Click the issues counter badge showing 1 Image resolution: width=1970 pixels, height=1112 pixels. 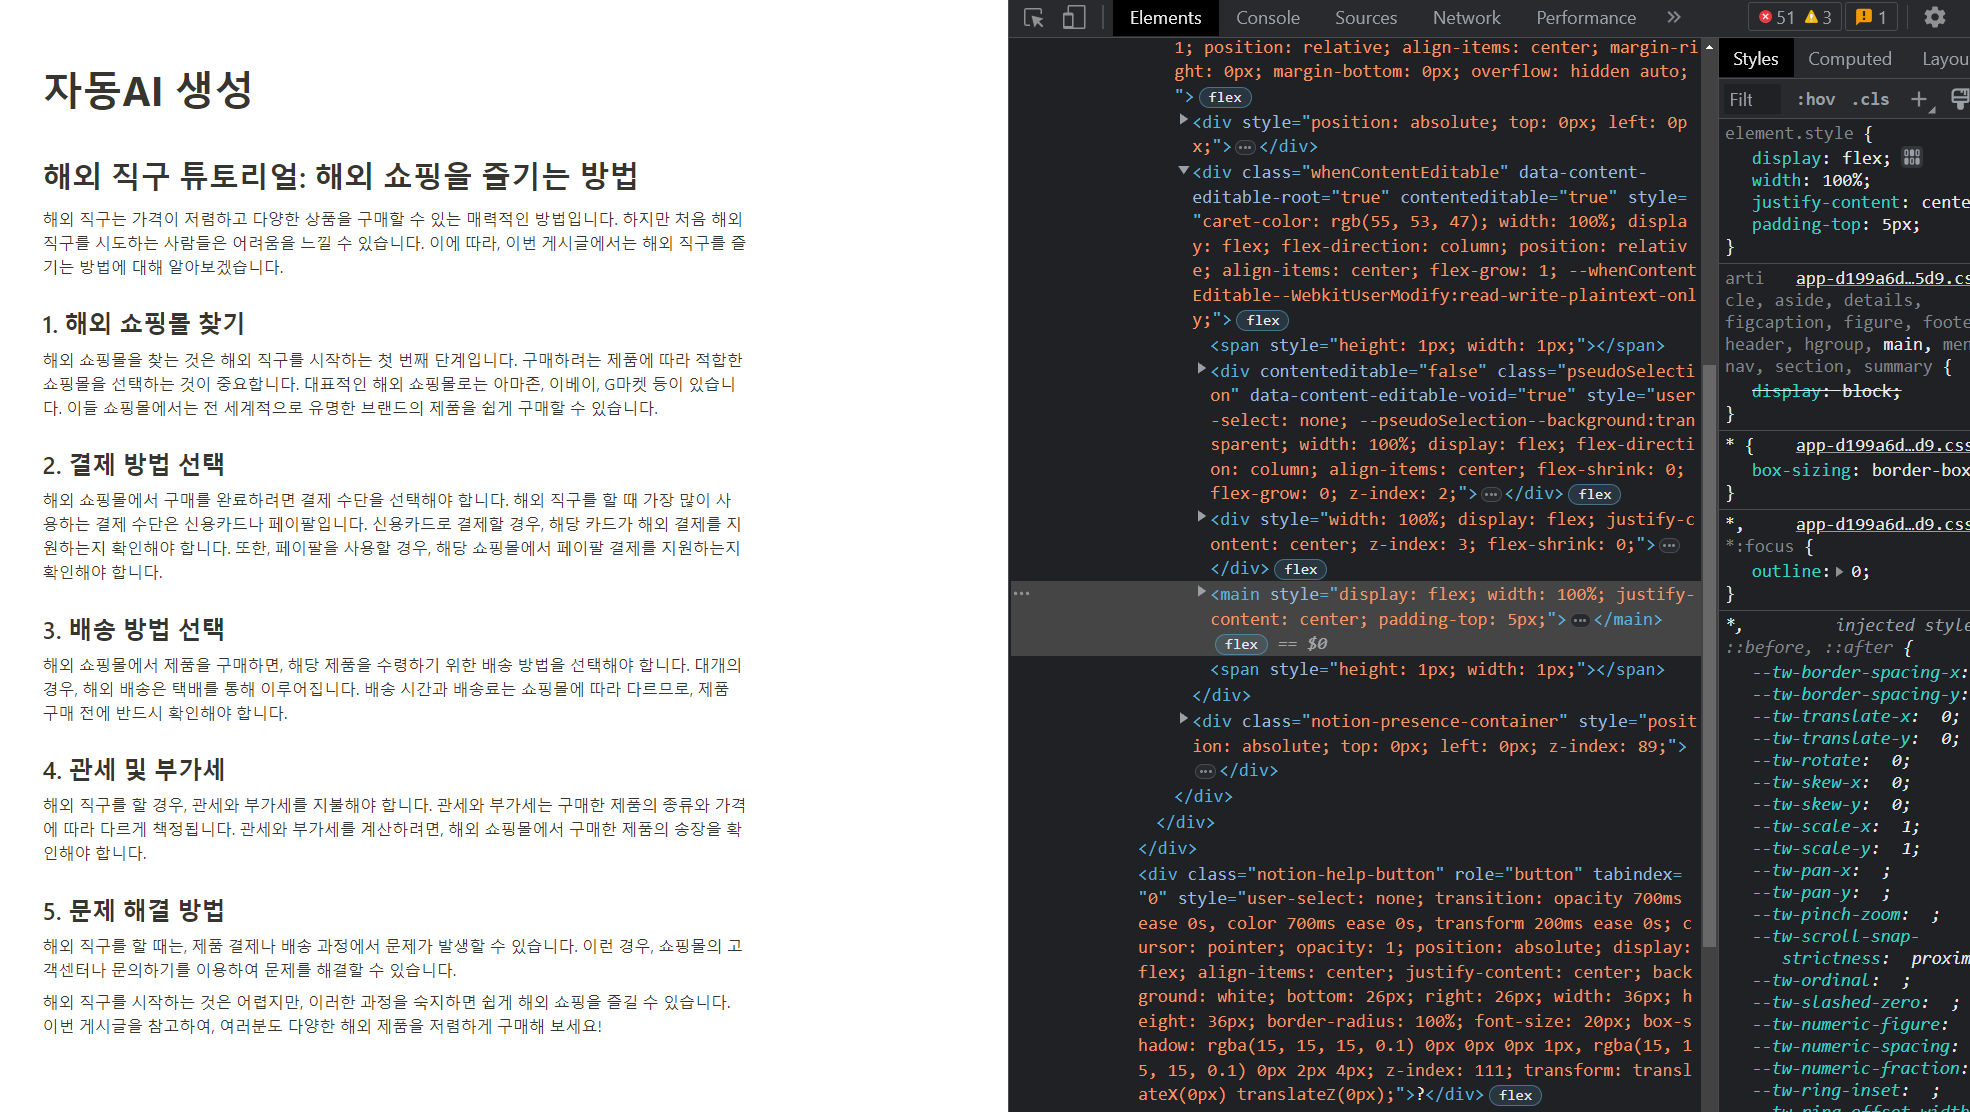(x=1870, y=18)
